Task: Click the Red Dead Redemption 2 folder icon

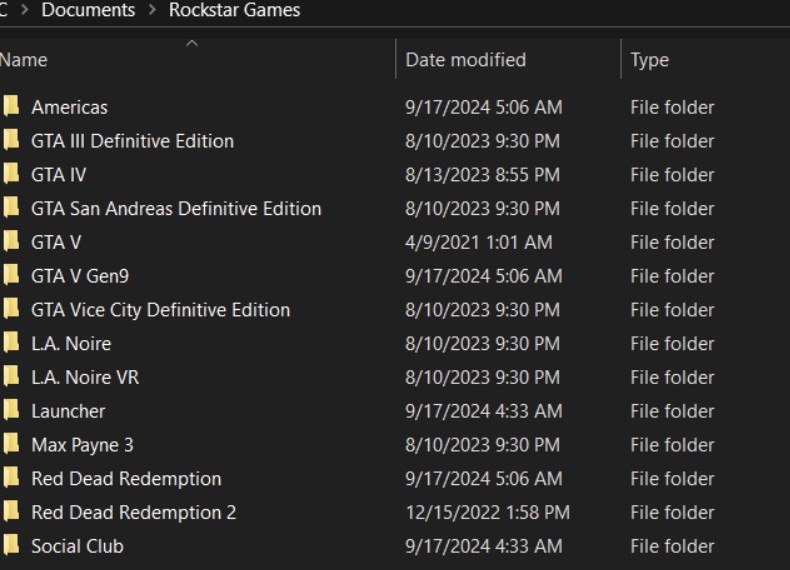Action: 11,512
